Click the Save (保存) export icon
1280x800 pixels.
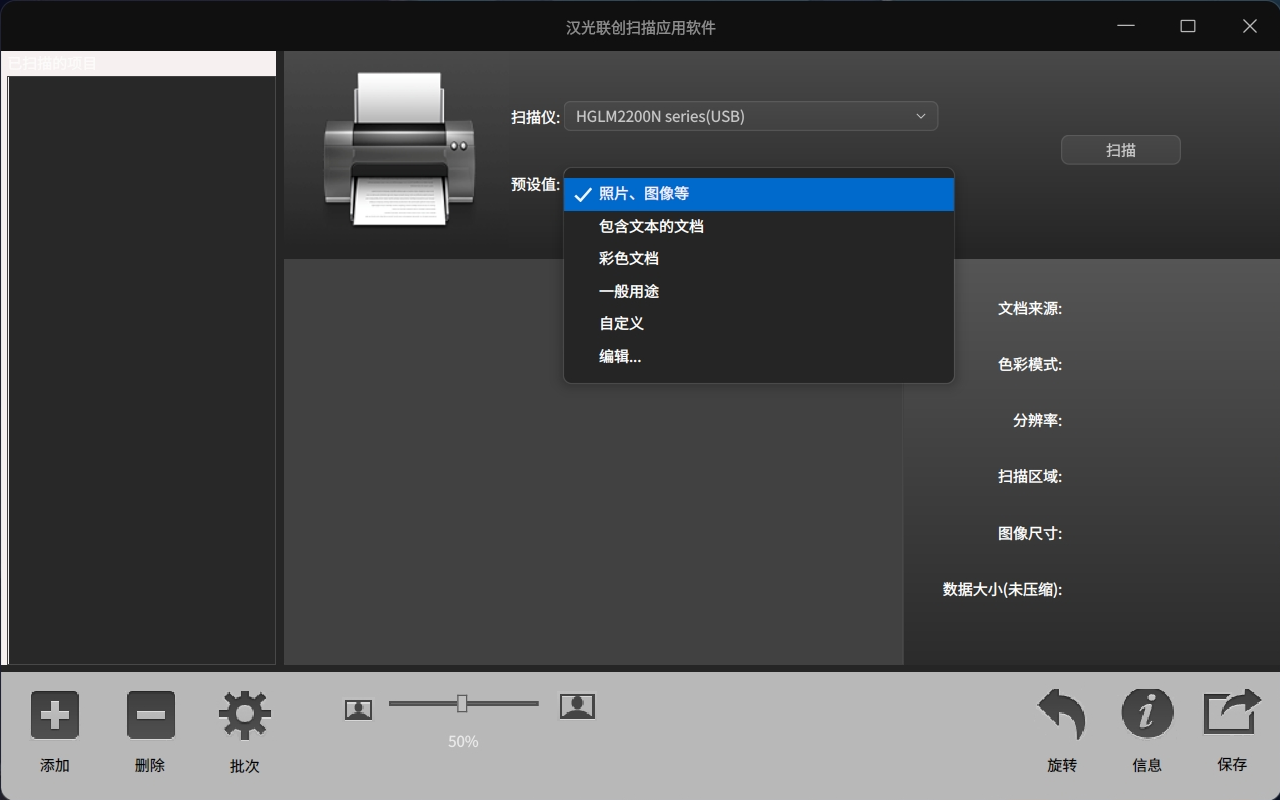point(1232,714)
